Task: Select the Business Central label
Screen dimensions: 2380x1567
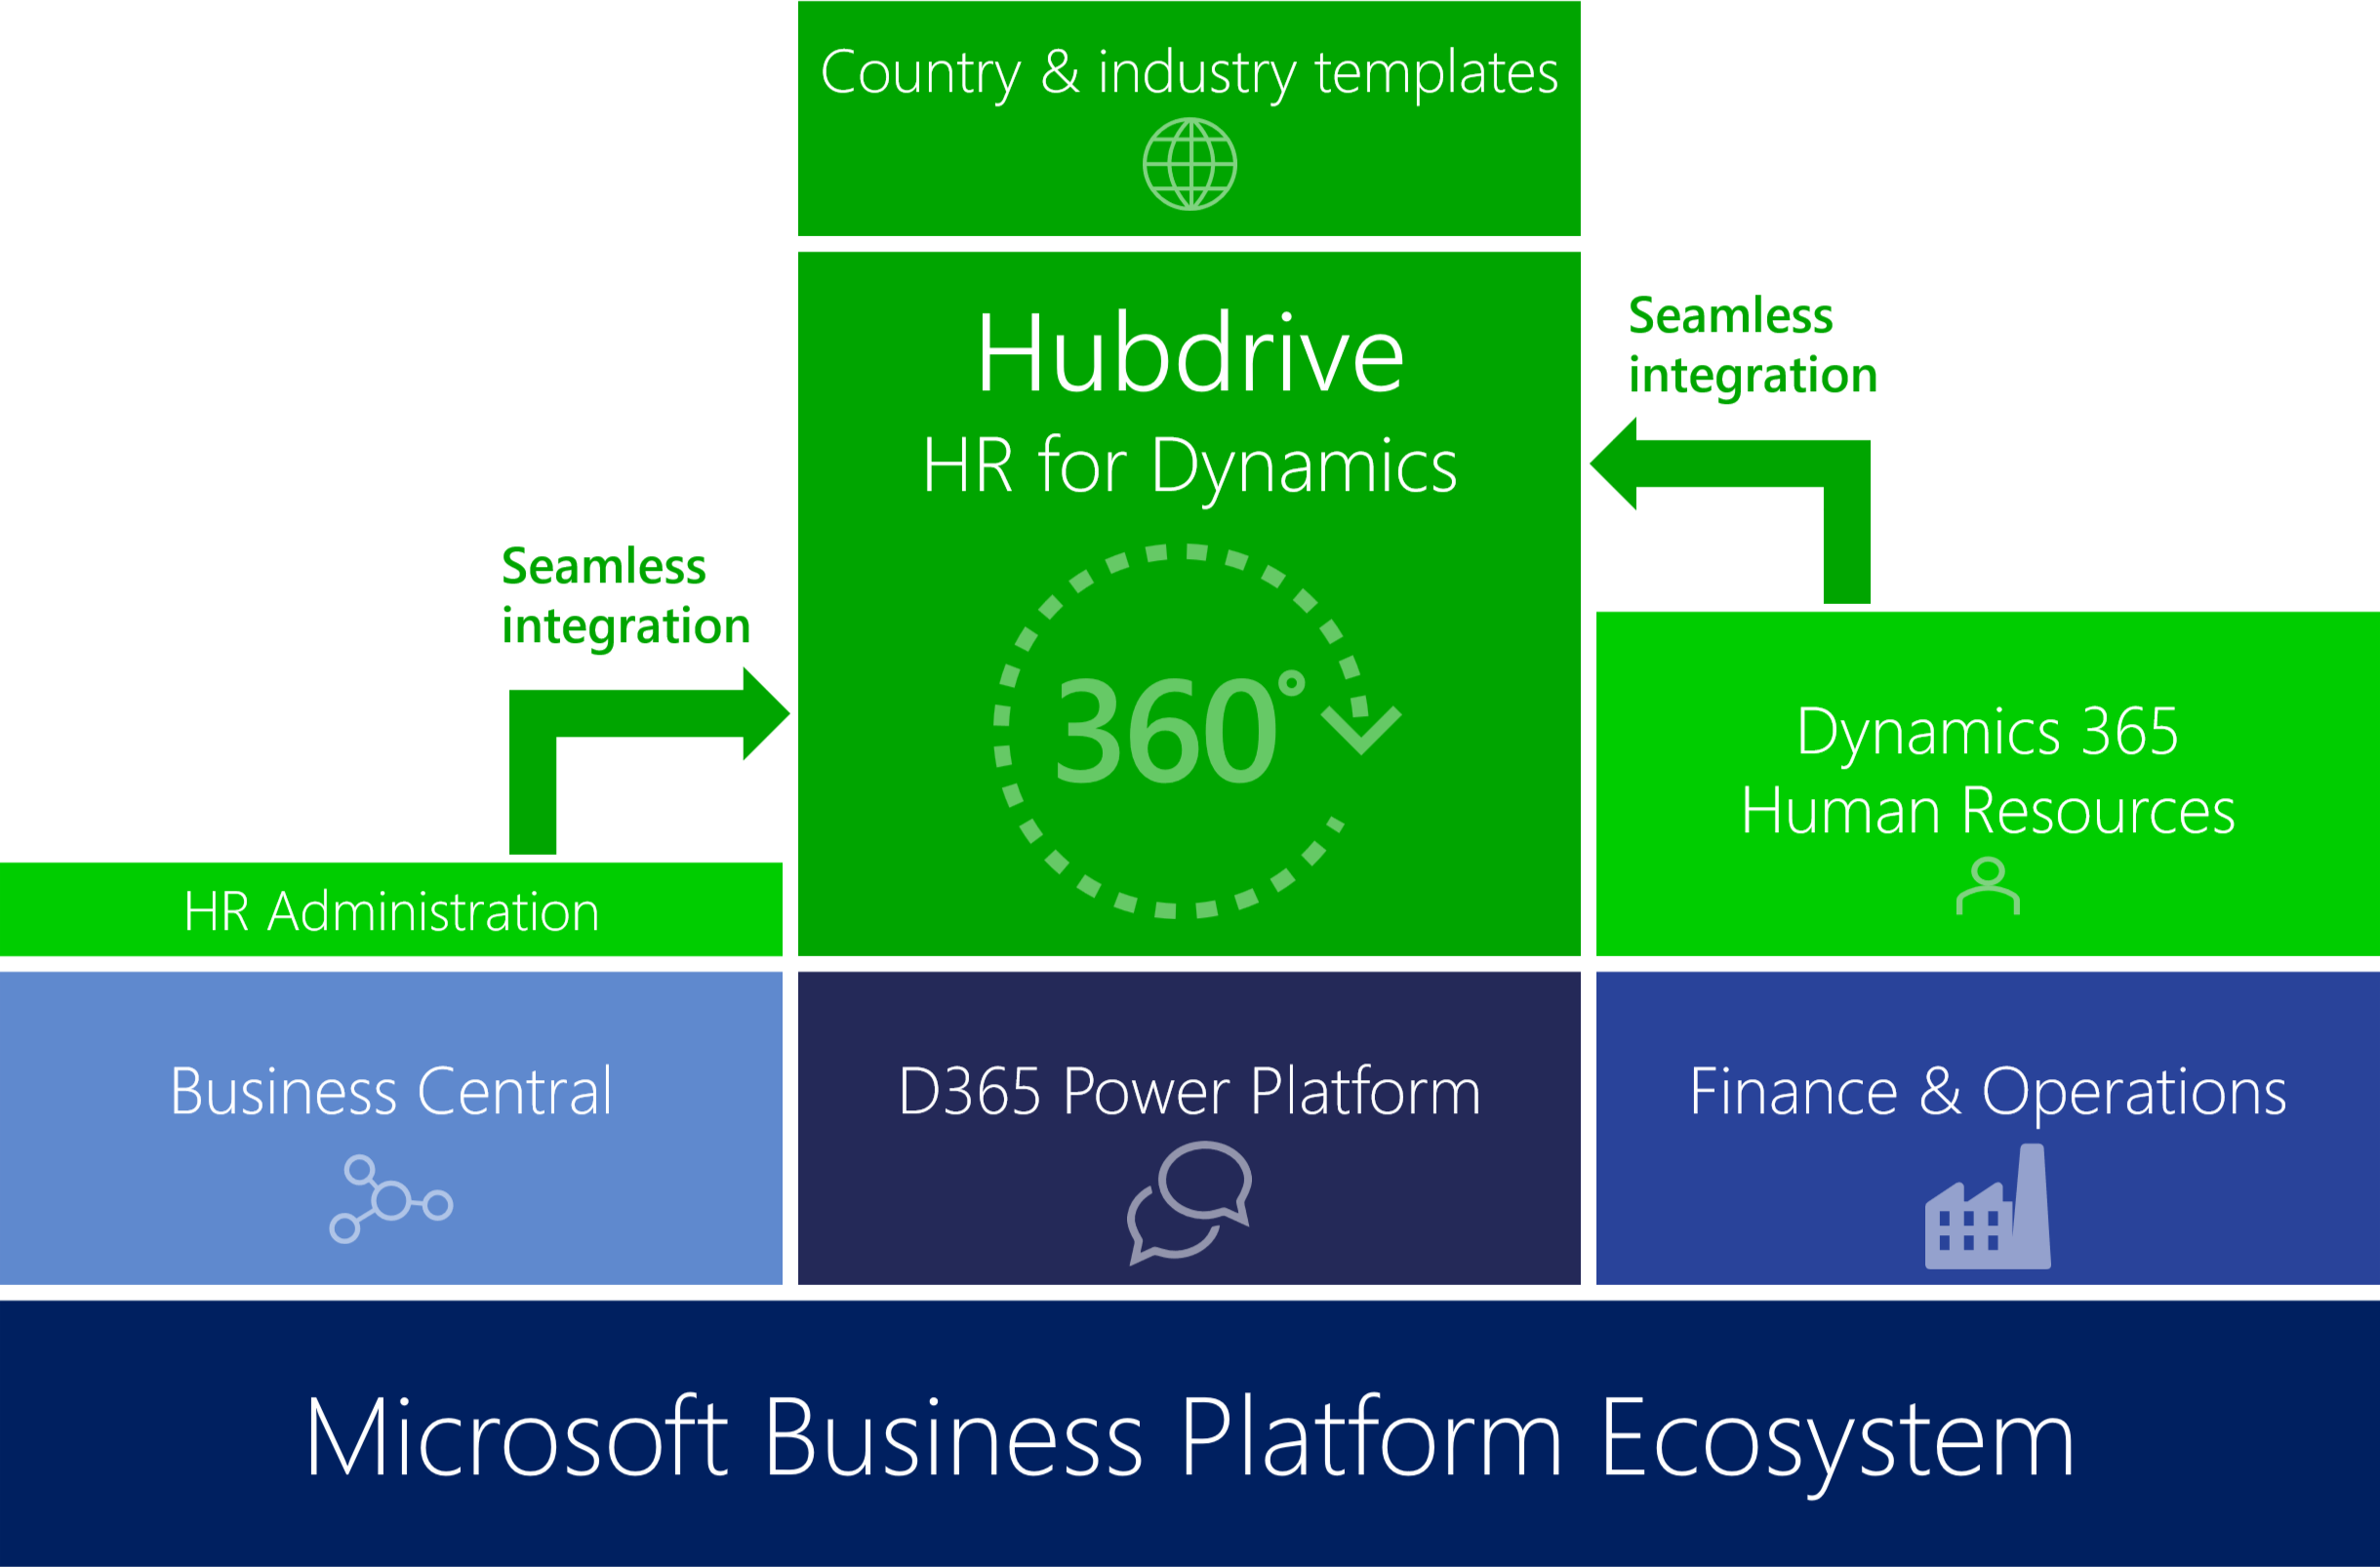Action: 391,1091
